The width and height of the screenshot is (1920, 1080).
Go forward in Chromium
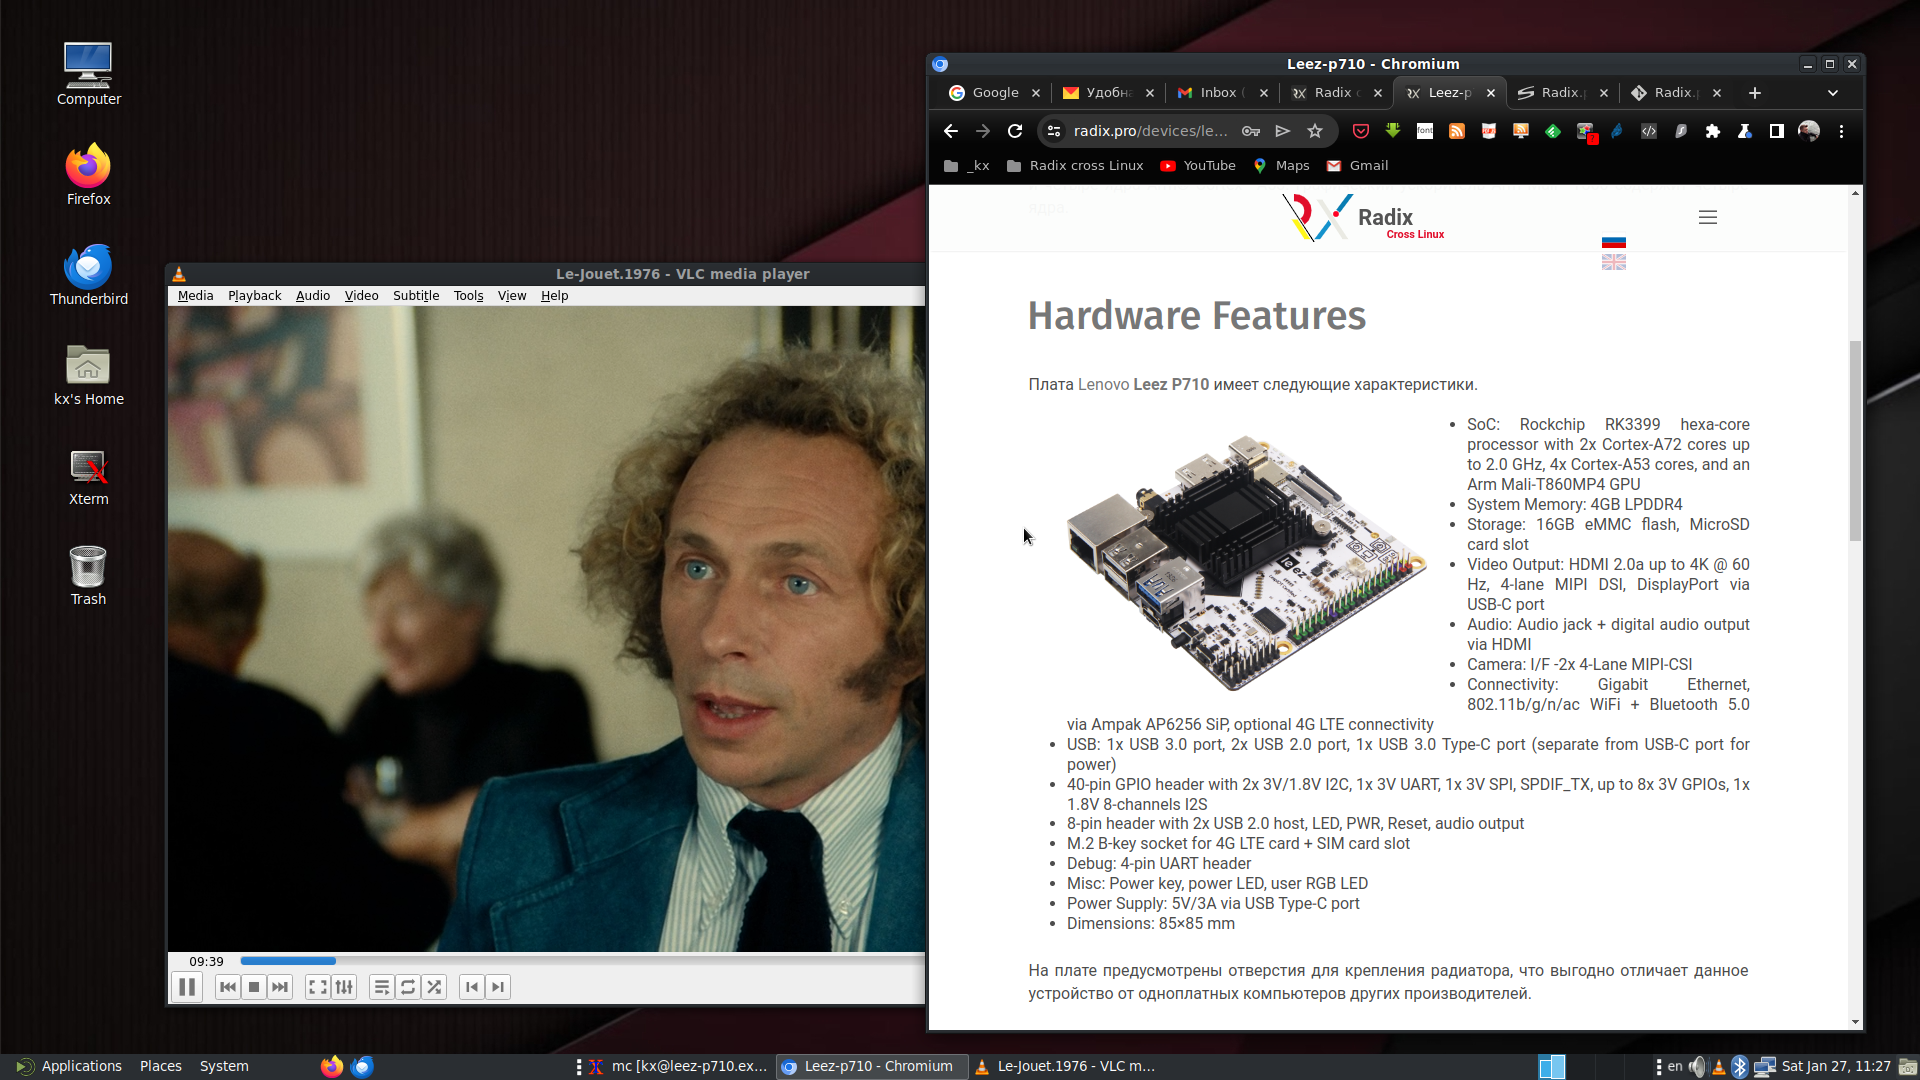tap(983, 131)
